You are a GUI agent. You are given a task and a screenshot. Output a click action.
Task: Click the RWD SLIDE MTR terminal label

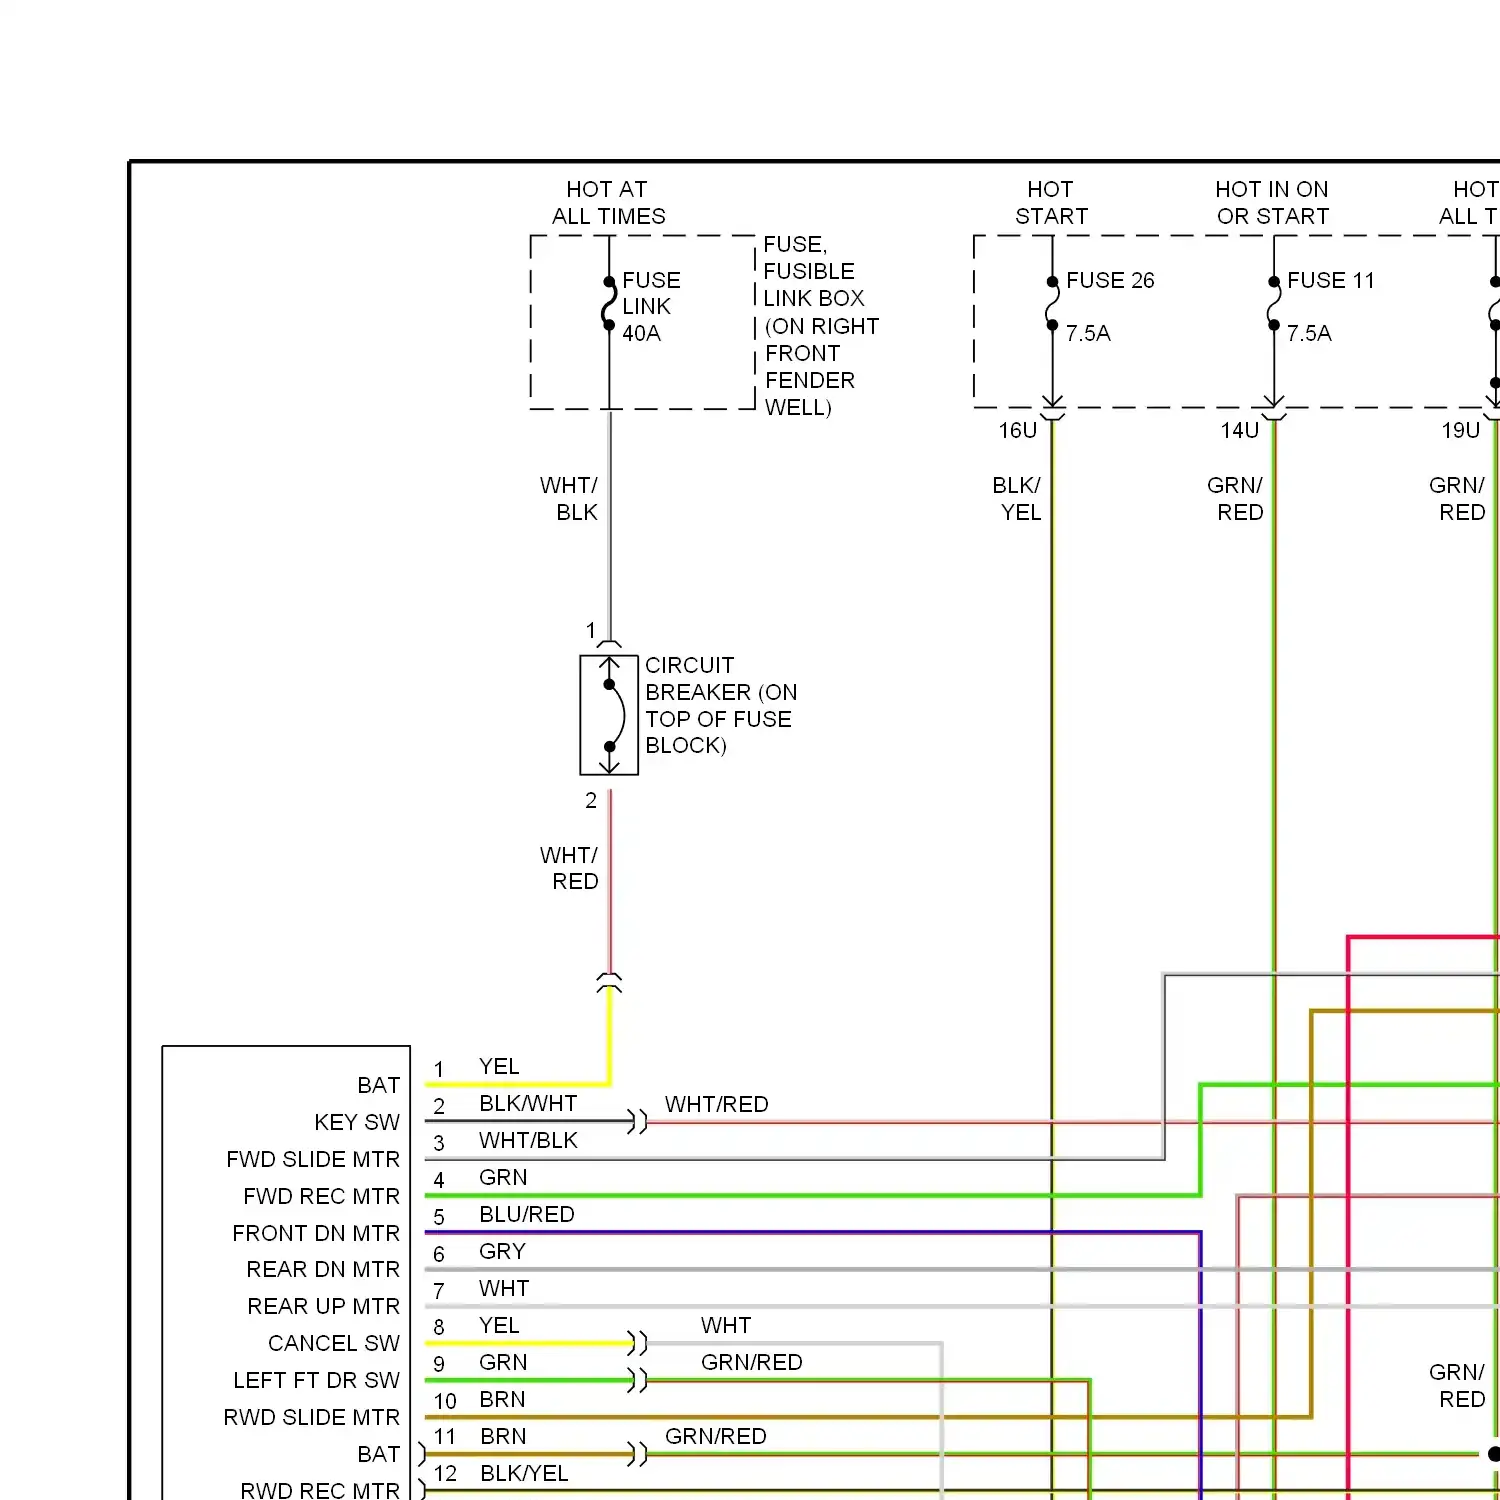tap(311, 1418)
